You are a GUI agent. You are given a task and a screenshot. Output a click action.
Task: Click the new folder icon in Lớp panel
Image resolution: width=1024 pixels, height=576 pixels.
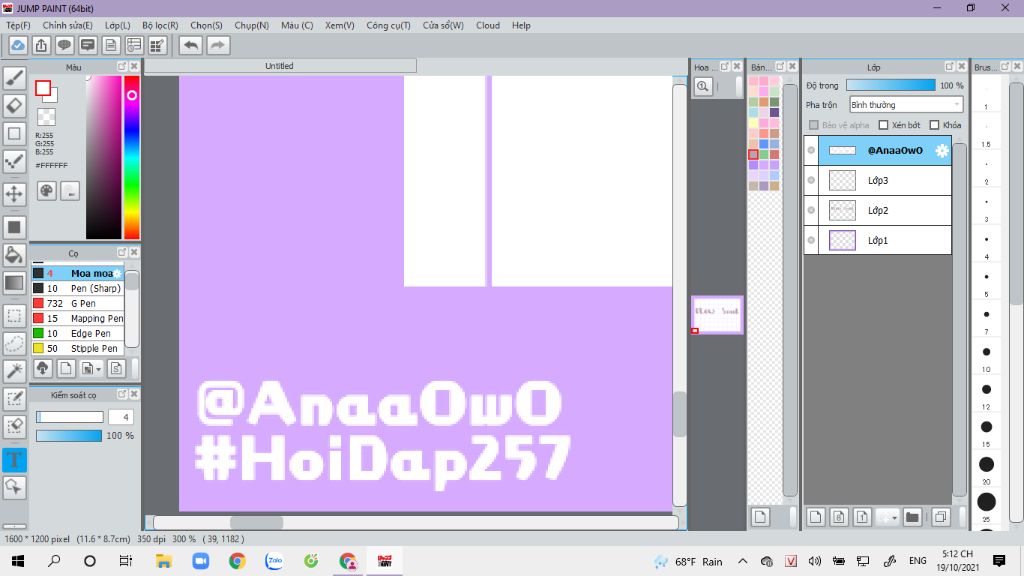(912, 517)
